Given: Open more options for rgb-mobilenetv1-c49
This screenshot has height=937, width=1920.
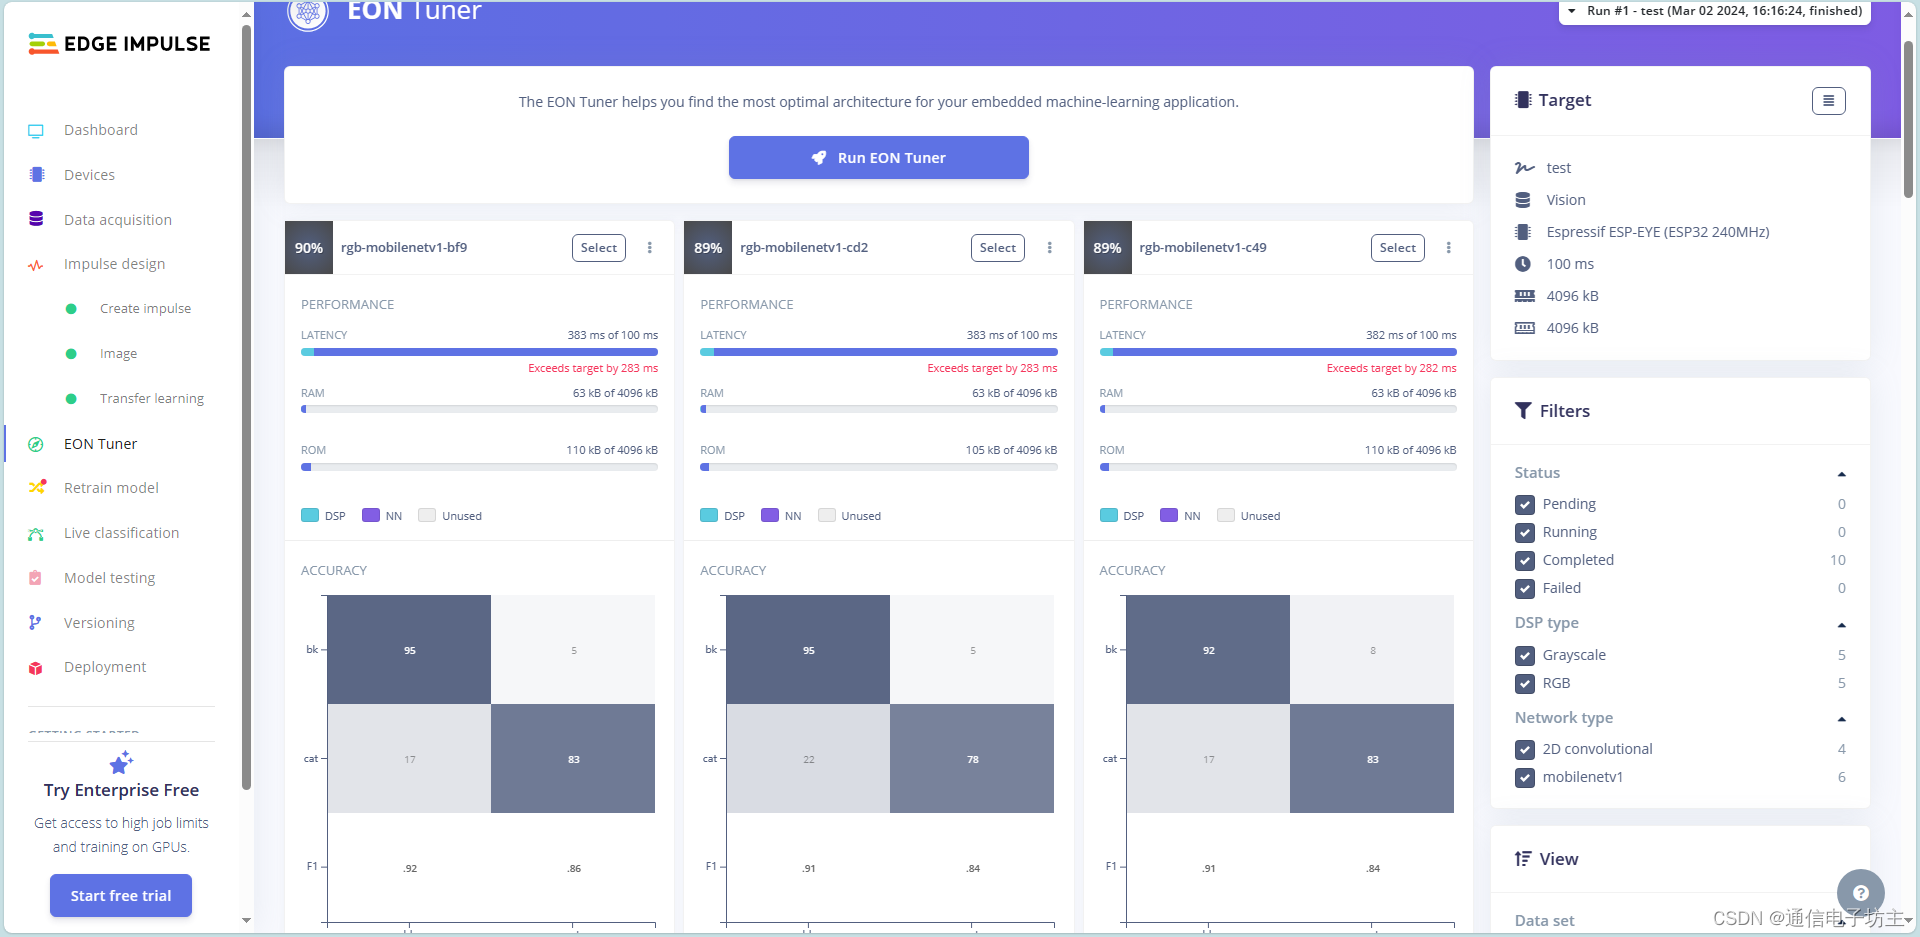Looking at the screenshot, I should click(x=1448, y=248).
